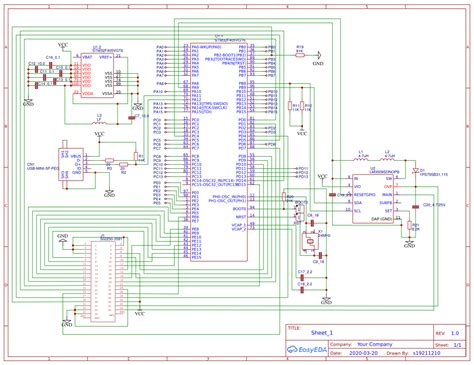This screenshot has height=365, width=474.
Task: Select capacitor C18_2.2
Action: point(302,289)
